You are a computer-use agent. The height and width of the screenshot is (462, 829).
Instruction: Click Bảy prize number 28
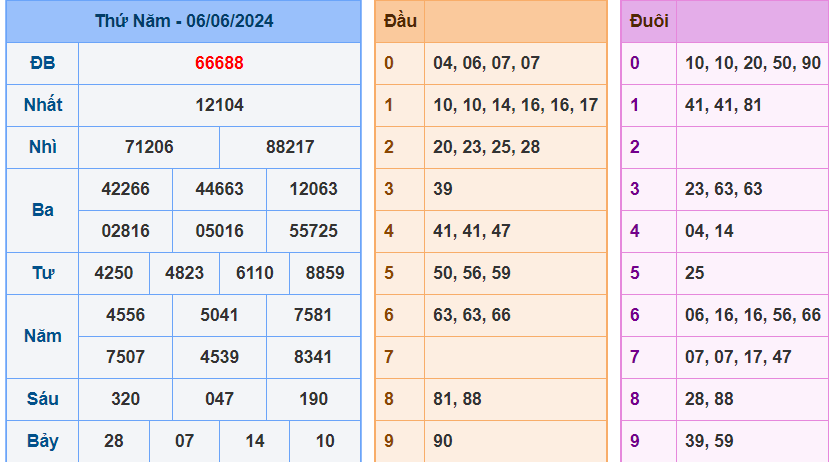(x=114, y=441)
